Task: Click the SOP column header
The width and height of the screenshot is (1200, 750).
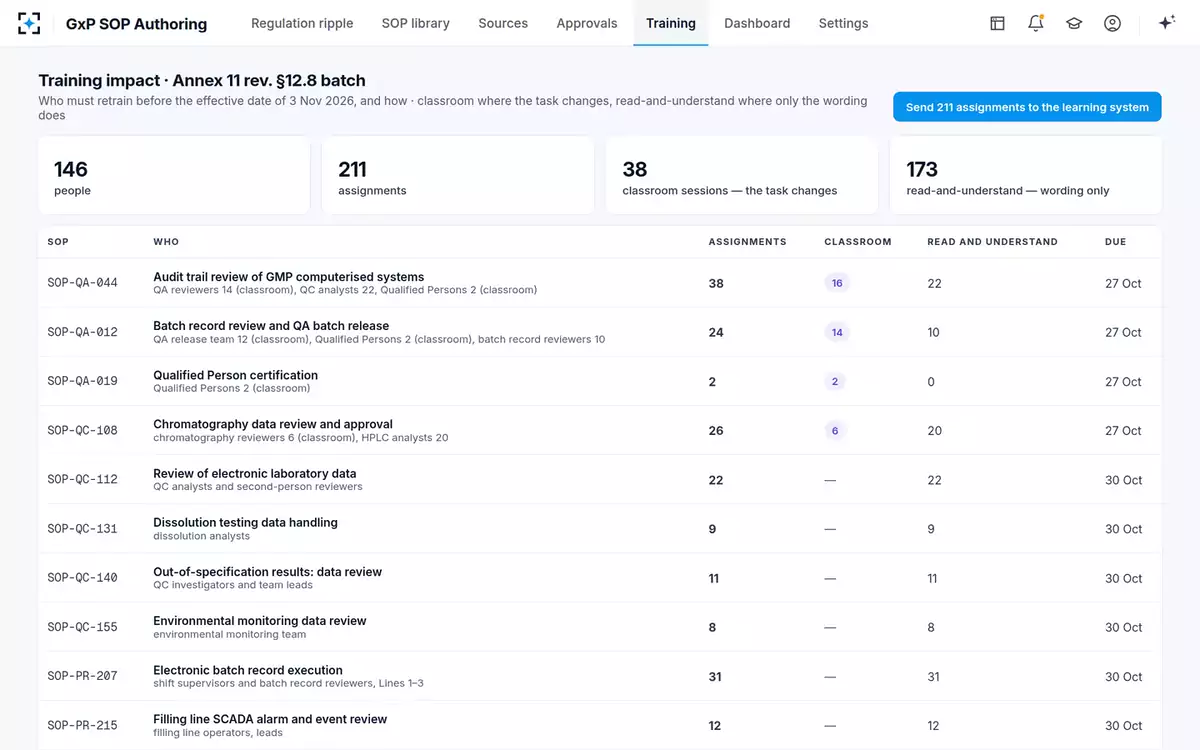Action: click(58, 242)
